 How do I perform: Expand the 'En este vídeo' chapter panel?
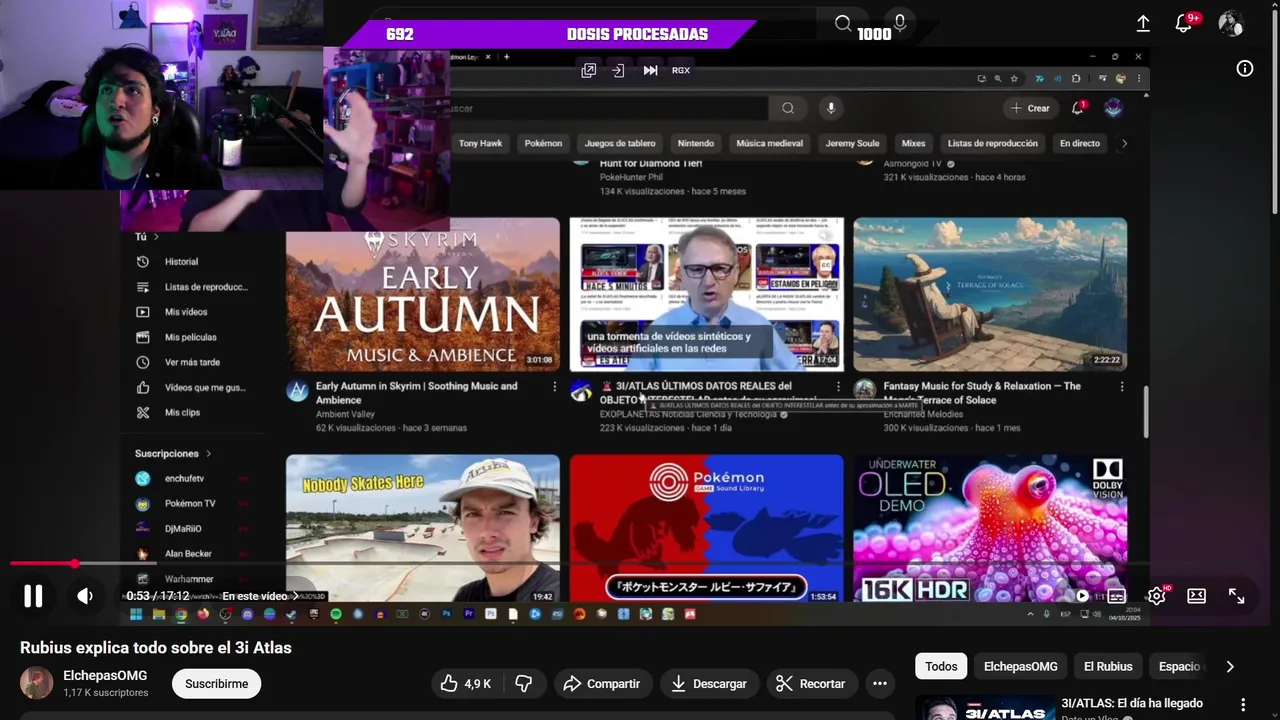click(x=260, y=596)
